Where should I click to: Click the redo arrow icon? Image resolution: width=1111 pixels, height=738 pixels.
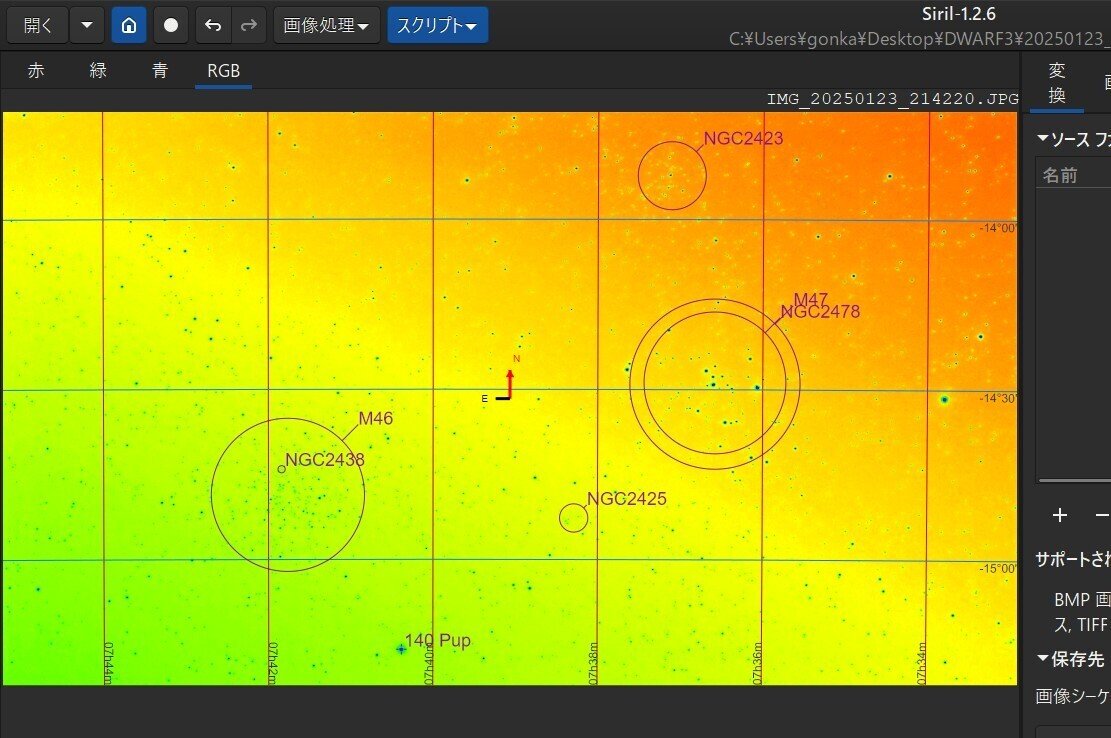[x=249, y=25]
